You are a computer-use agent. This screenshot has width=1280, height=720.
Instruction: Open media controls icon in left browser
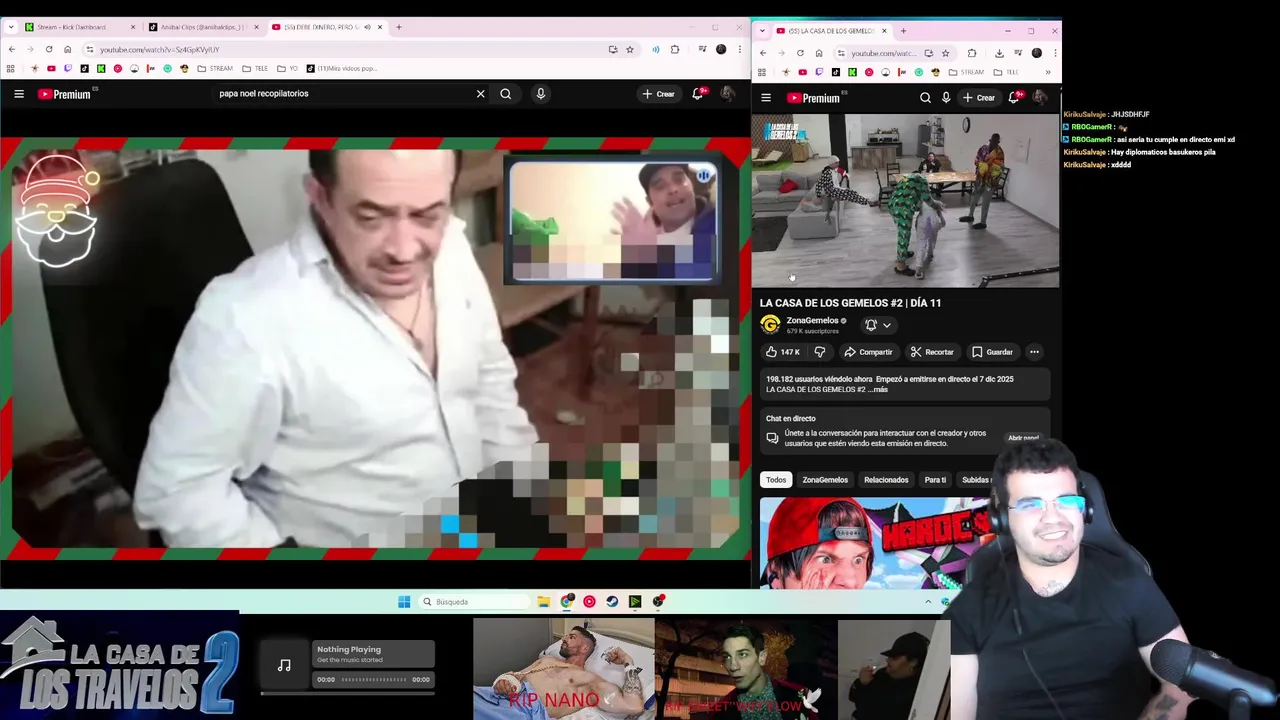[x=703, y=49]
